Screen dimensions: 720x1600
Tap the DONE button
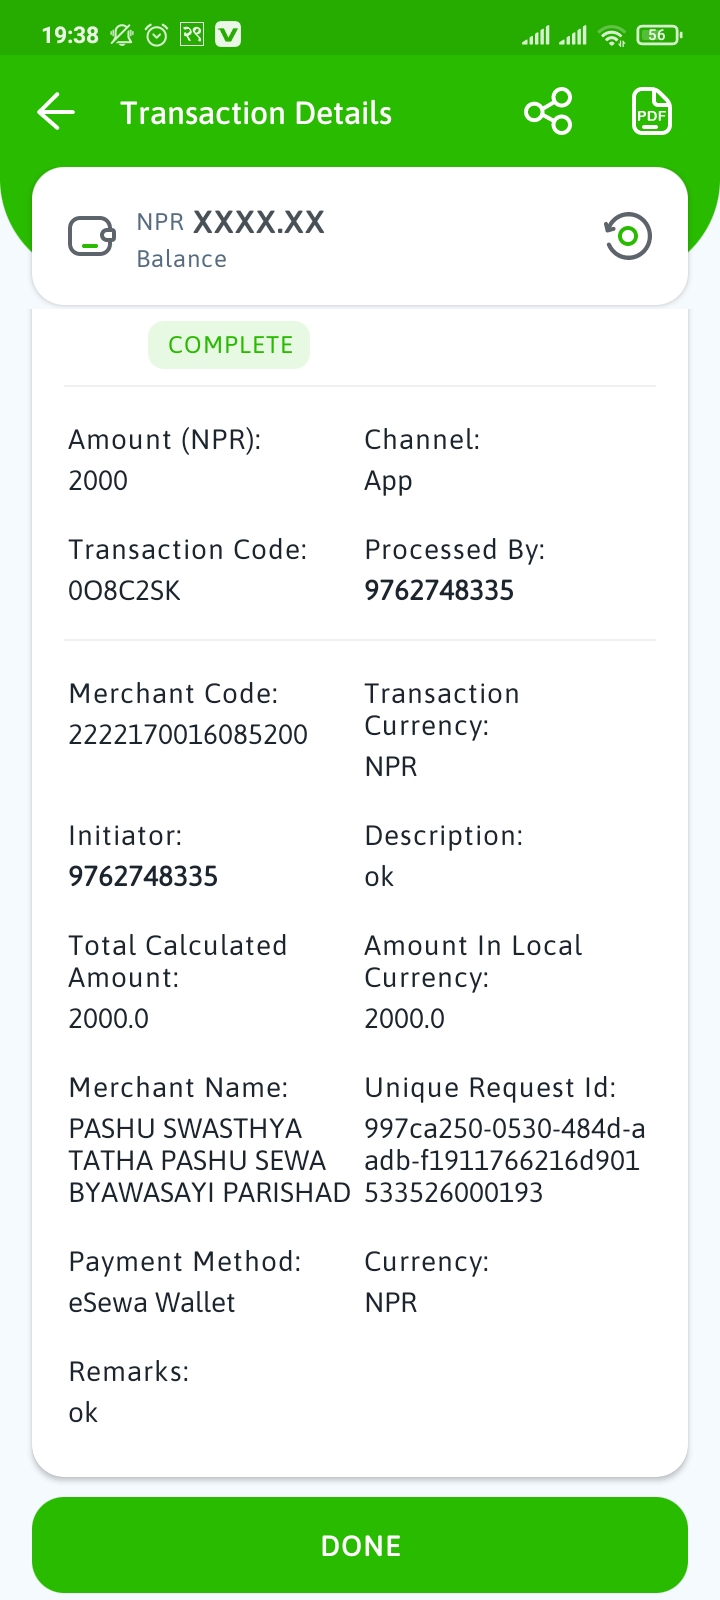tap(360, 1545)
